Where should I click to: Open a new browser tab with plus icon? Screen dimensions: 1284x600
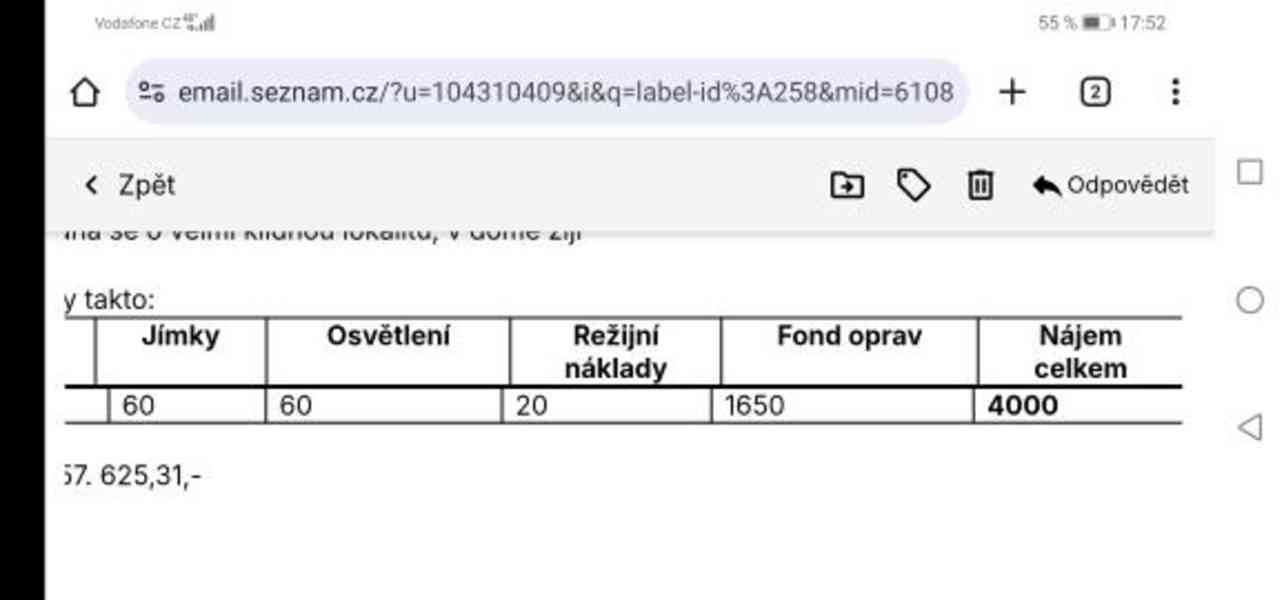[1014, 91]
